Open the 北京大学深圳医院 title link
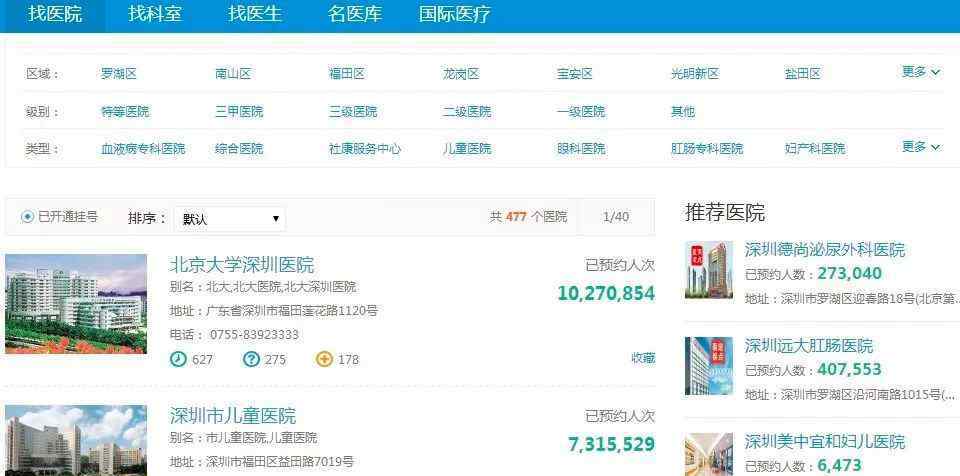This screenshot has height=476, width=960. click(242, 265)
